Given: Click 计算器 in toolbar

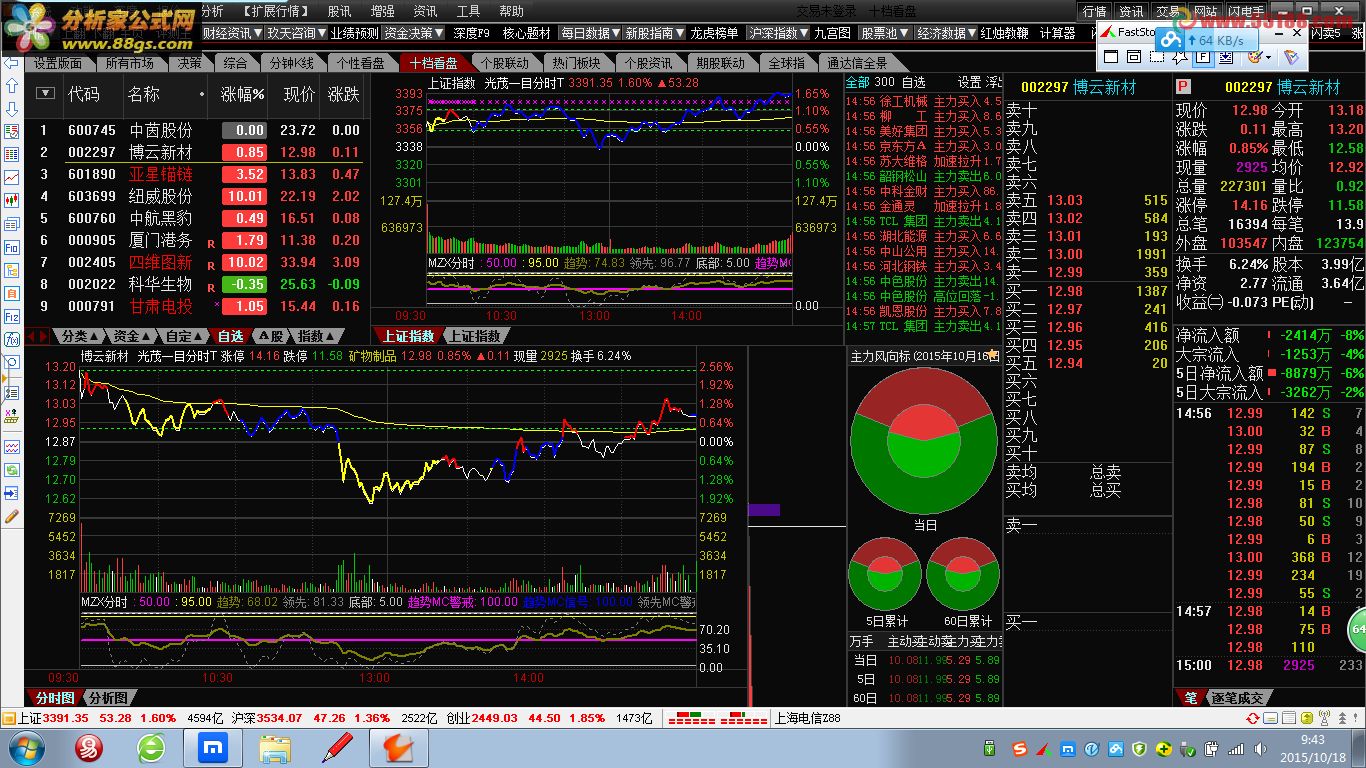Looking at the screenshot, I should (x=1058, y=33).
